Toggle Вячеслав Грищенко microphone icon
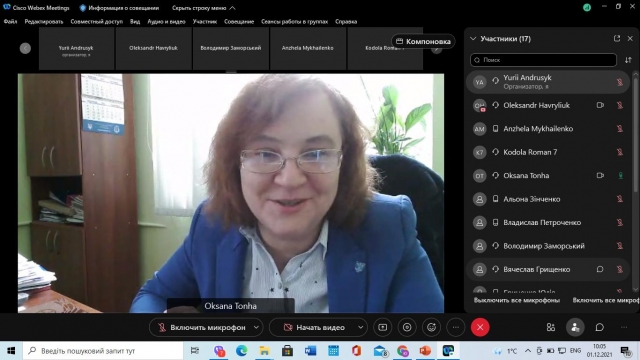 coord(620,269)
